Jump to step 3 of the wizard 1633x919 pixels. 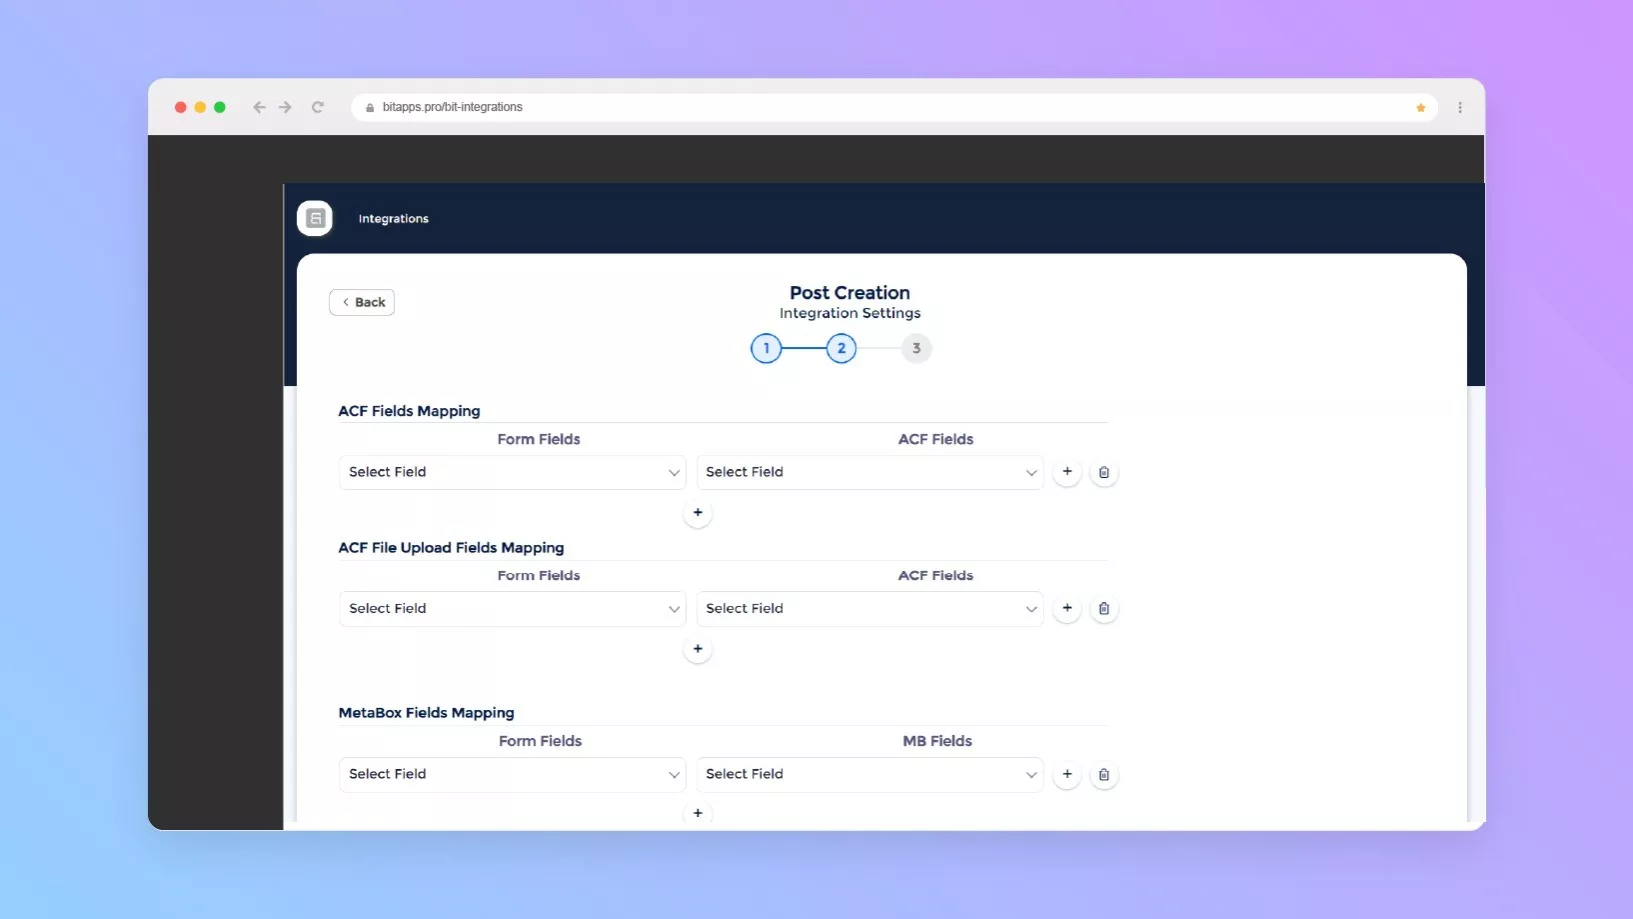click(x=916, y=349)
